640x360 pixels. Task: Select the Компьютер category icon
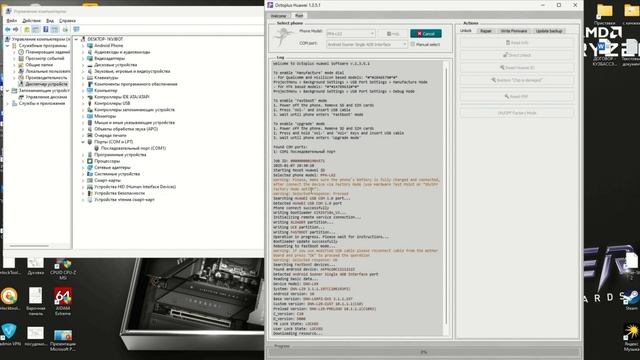click(90, 91)
